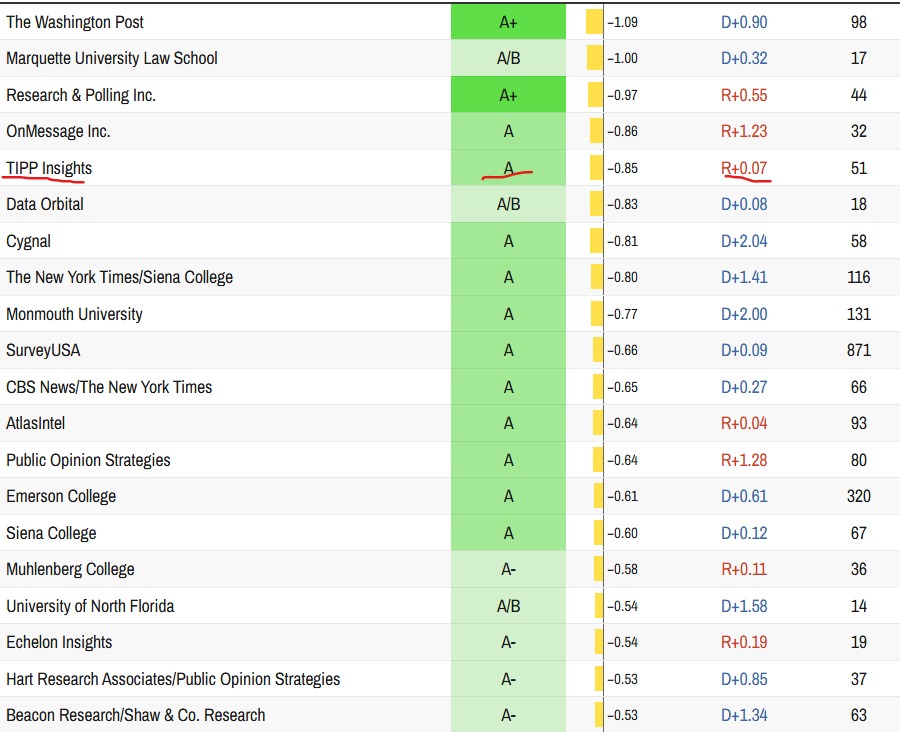
Task: Click D+1.58 bias for University of North Florida
Action: click(744, 605)
